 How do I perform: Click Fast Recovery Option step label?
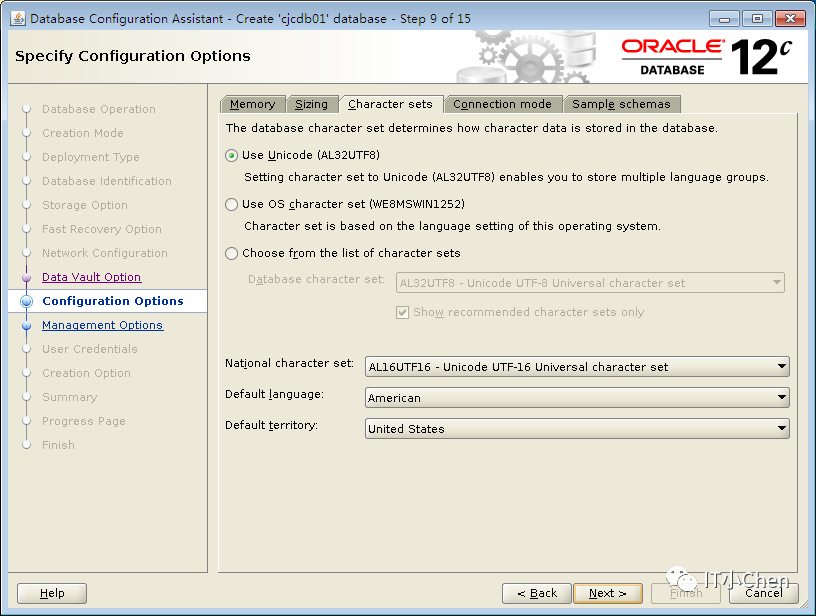(102, 229)
